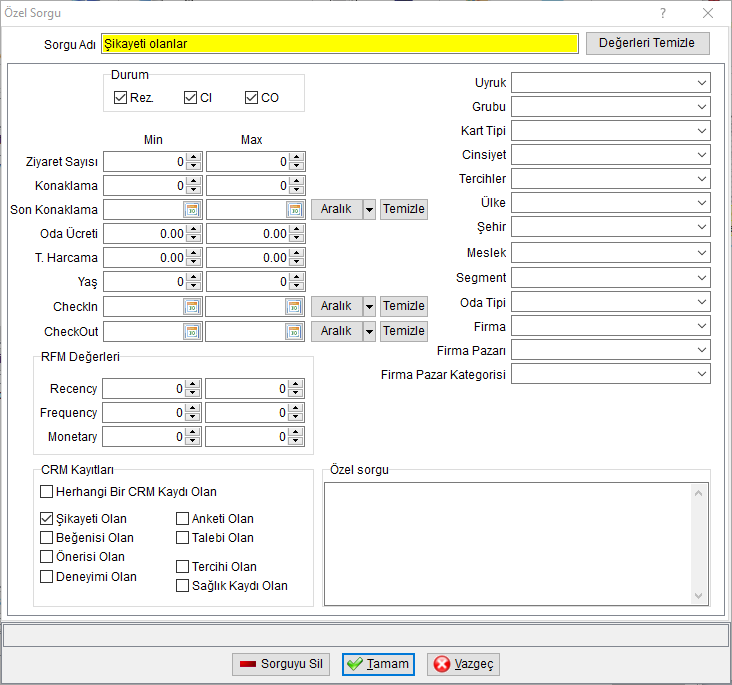Increase Oda Ücreti Max value
The width and height of the screenshot is (732, 685).
(296, 230)
